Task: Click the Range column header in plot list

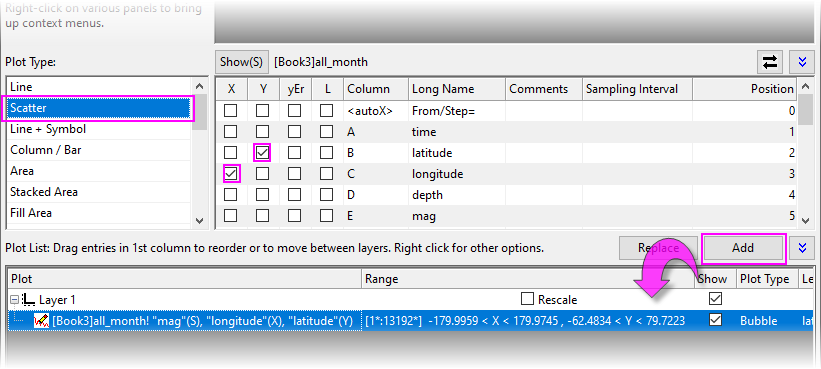Action: pyautogui.click(x=528, y=279)
